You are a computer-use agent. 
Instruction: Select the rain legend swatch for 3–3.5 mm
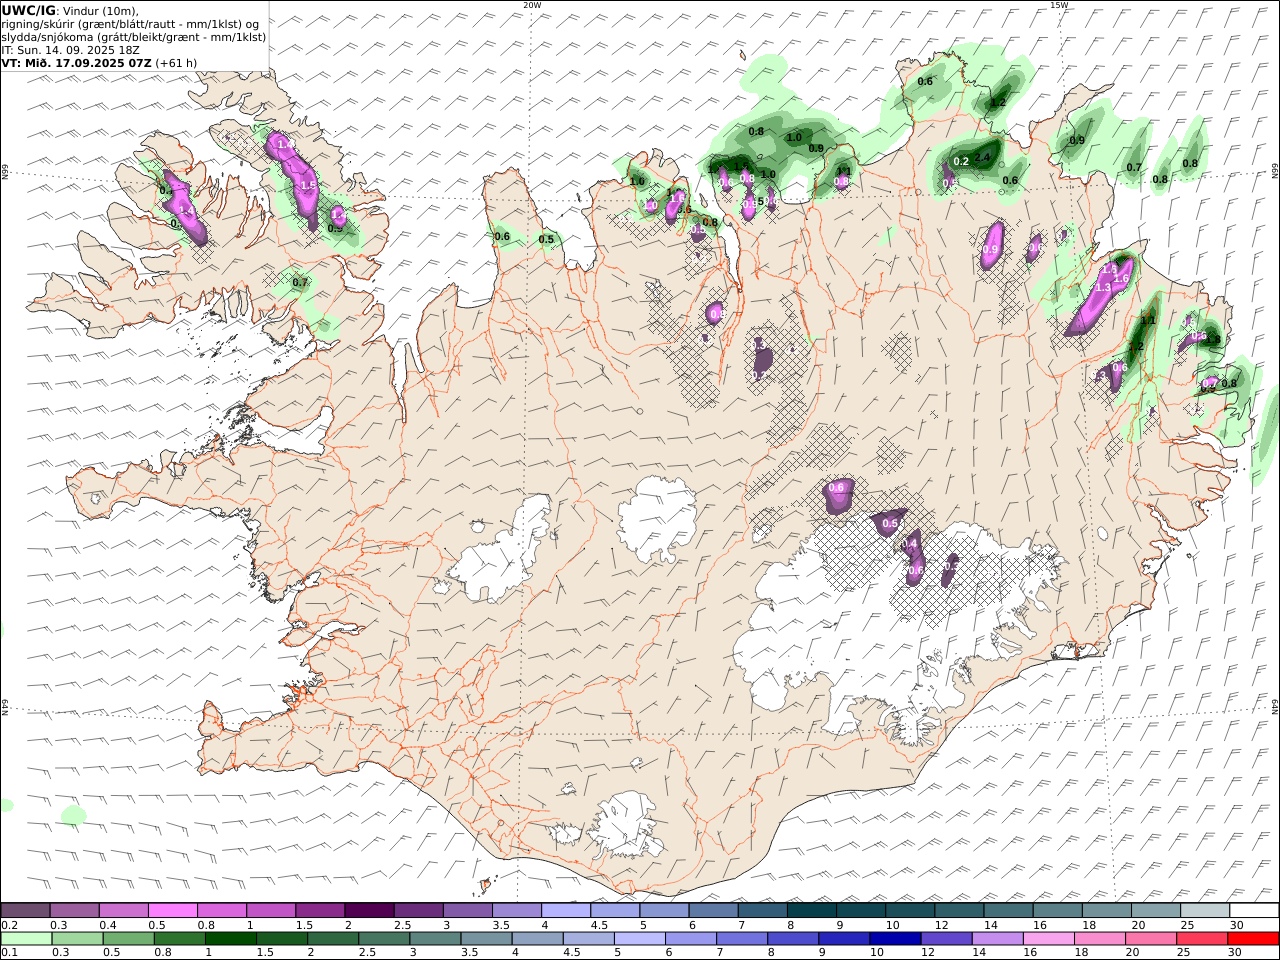click(435, 939)
